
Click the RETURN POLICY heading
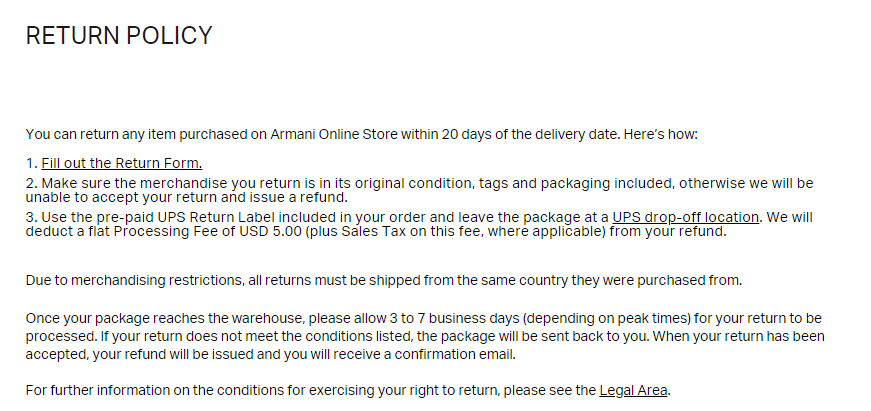(119, 36)
